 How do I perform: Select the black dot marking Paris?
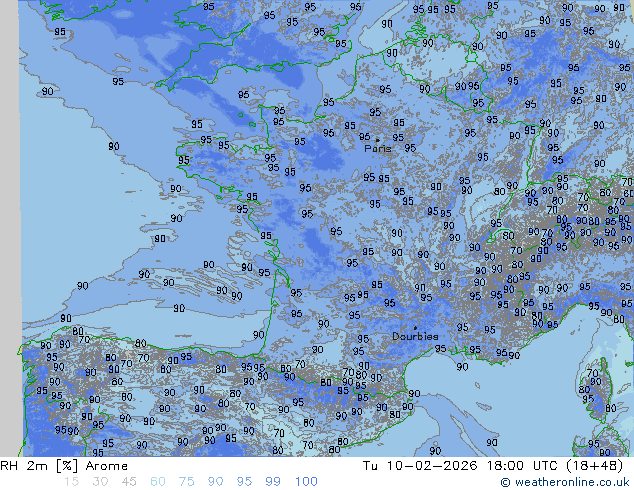pos(378,140)
